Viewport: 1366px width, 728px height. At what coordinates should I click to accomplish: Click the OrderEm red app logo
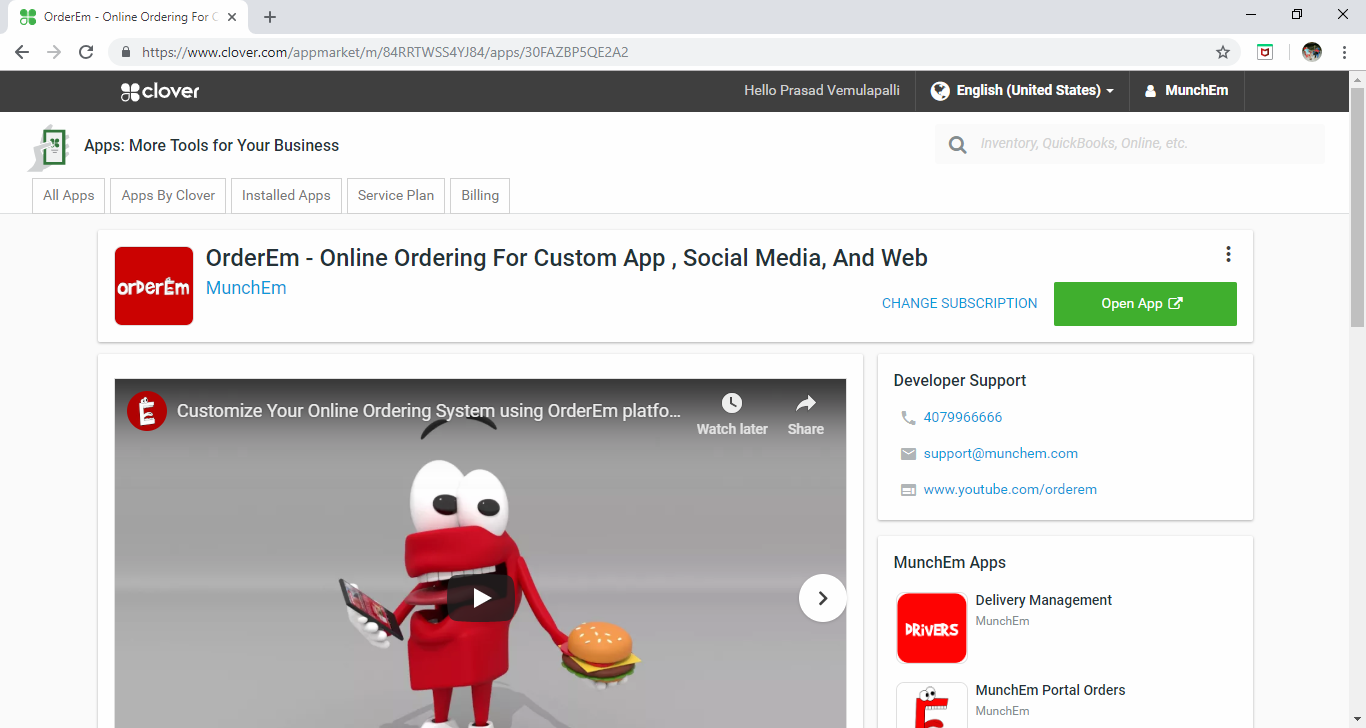point(154,286)
